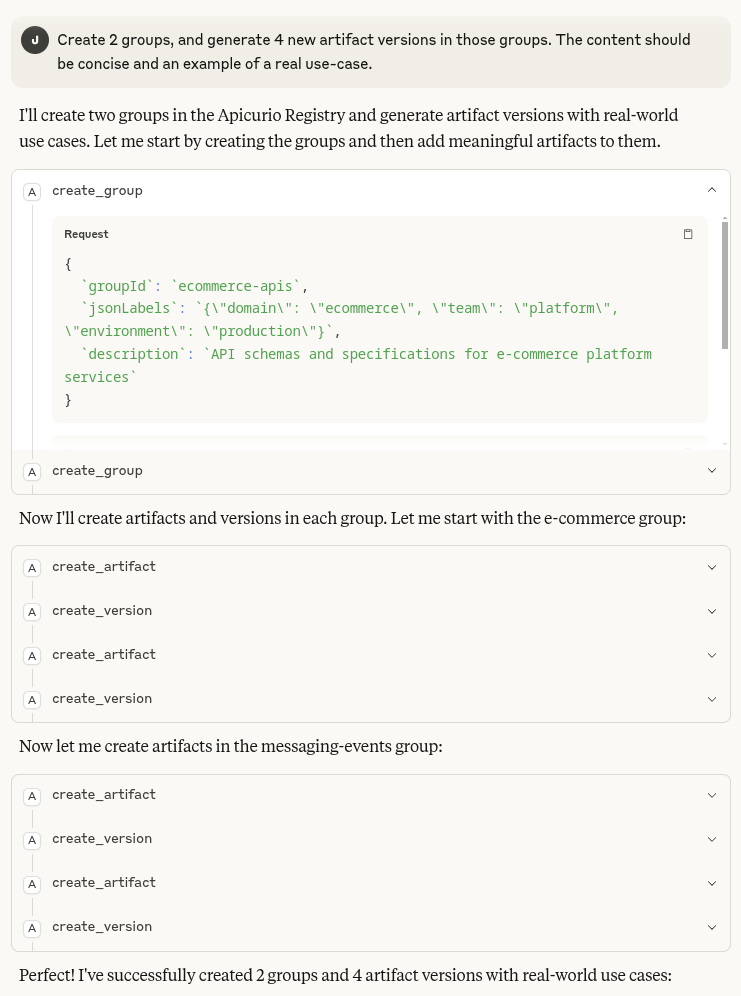Click the user avatar 'J' icon

(x=35, y=40)
